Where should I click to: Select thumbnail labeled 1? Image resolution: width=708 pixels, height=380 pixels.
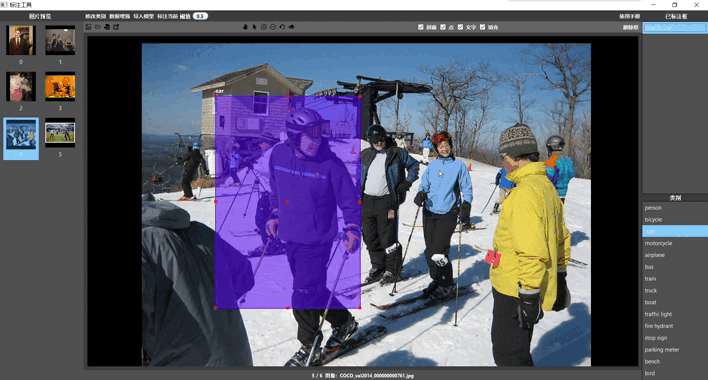click(60, 40)
